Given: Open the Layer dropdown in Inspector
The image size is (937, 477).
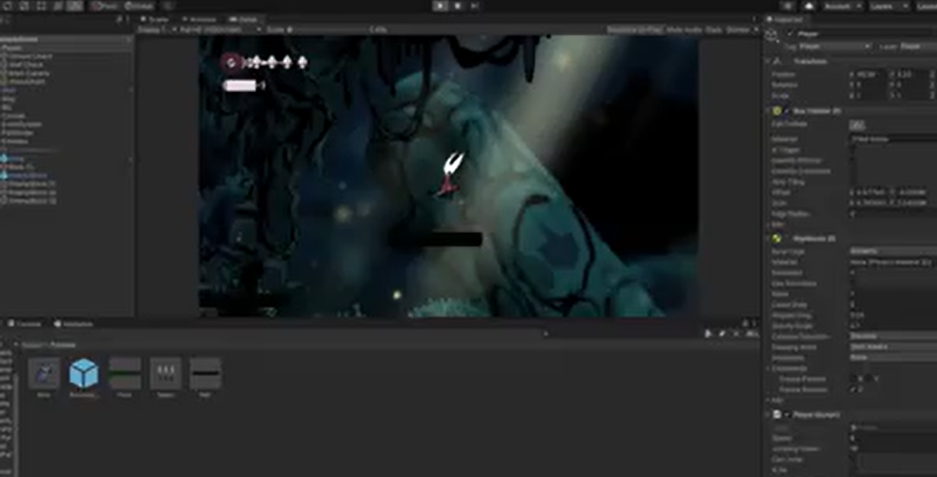Looking at the screenshot, I should coord(918,46).
